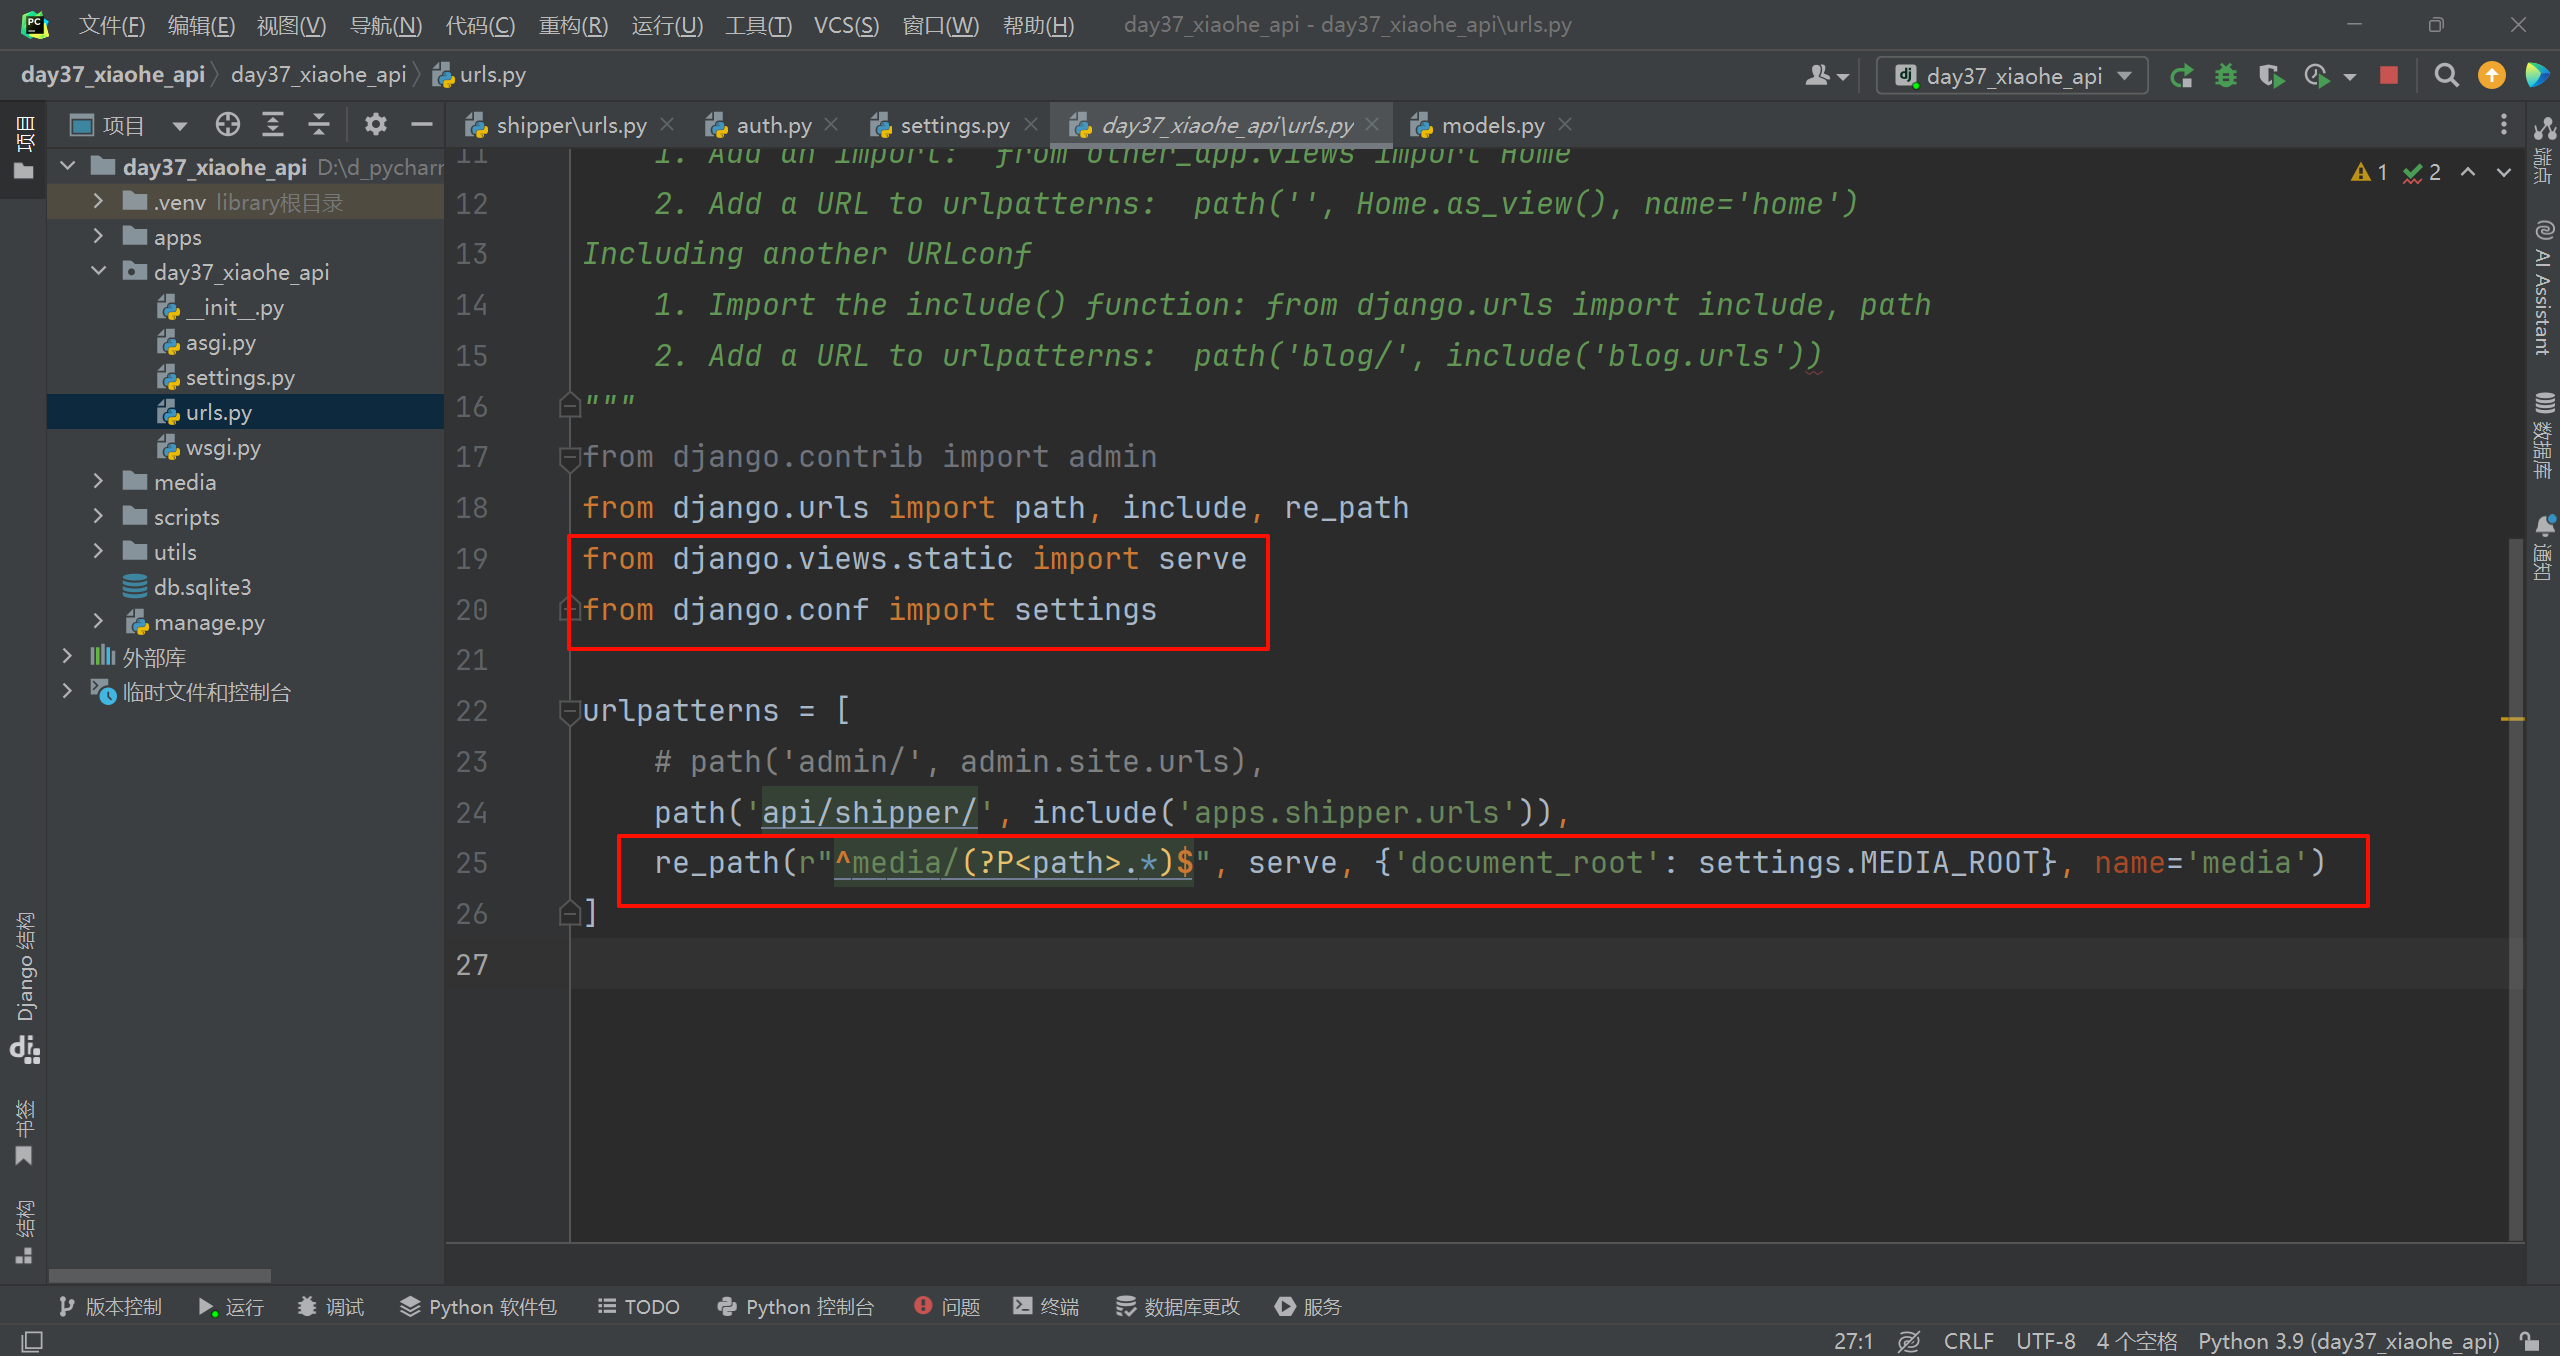Expand 临时文件和控制台 node
The height and width of the screenshot is (1356, 2560).
68,691
